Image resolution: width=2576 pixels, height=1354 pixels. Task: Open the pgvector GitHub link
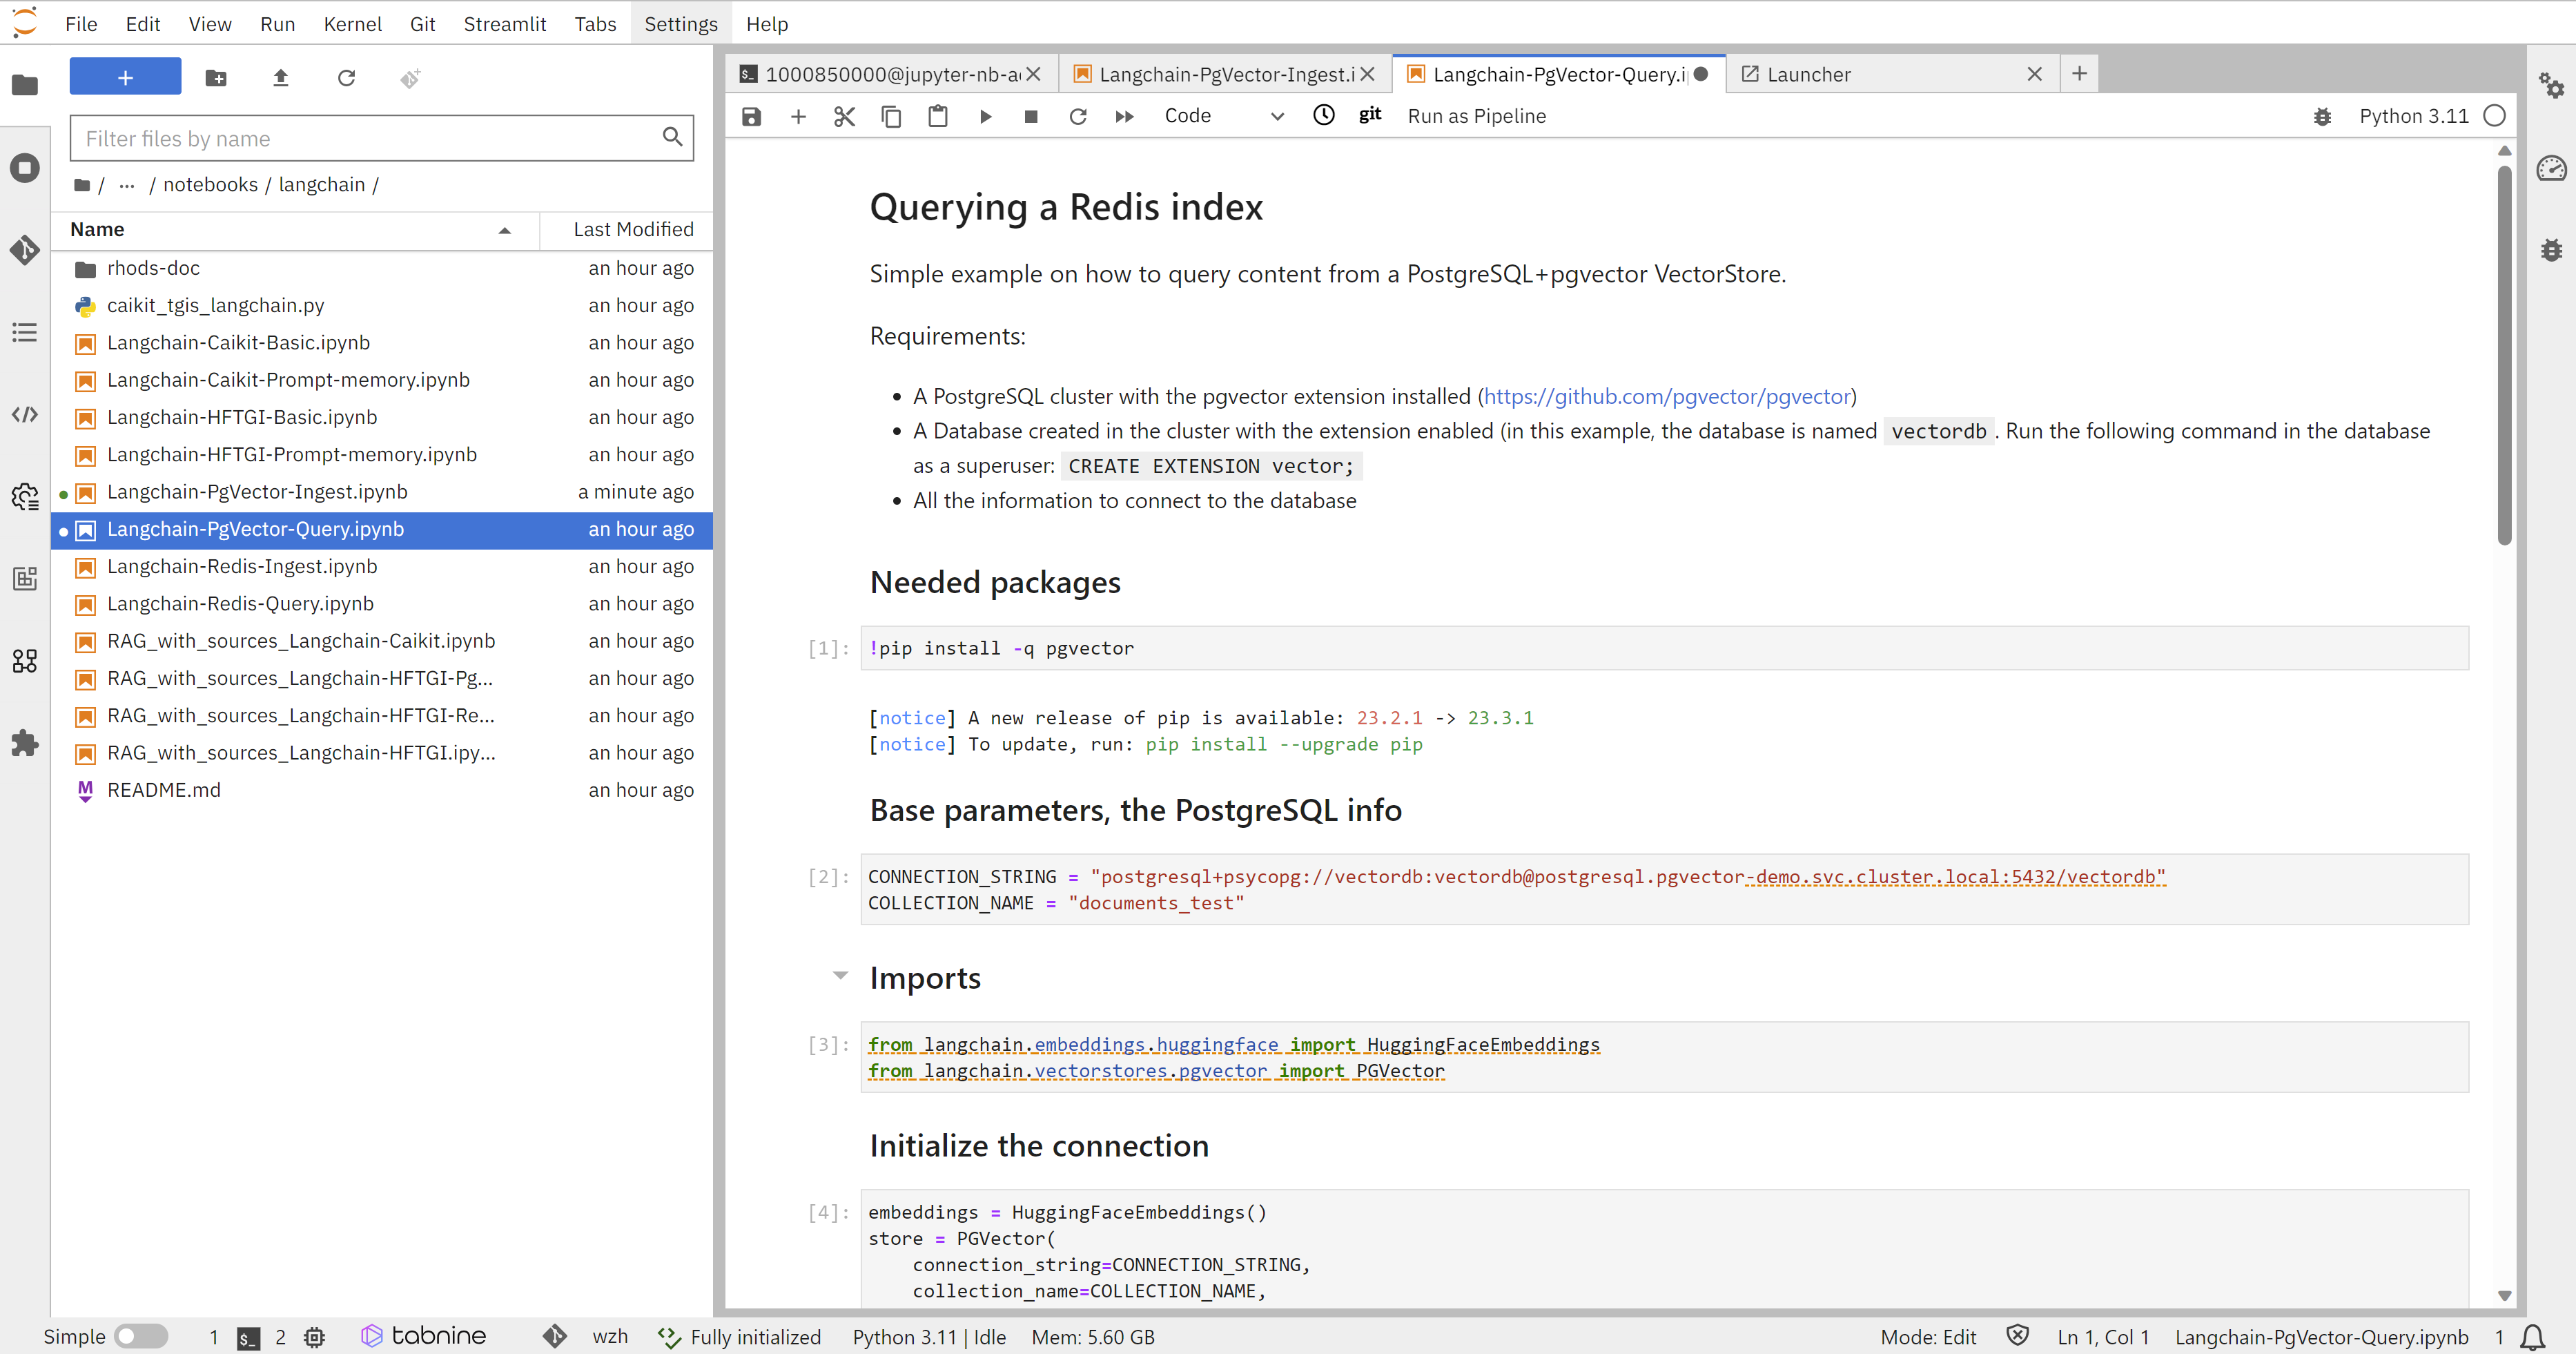[x=1667, y=396]
